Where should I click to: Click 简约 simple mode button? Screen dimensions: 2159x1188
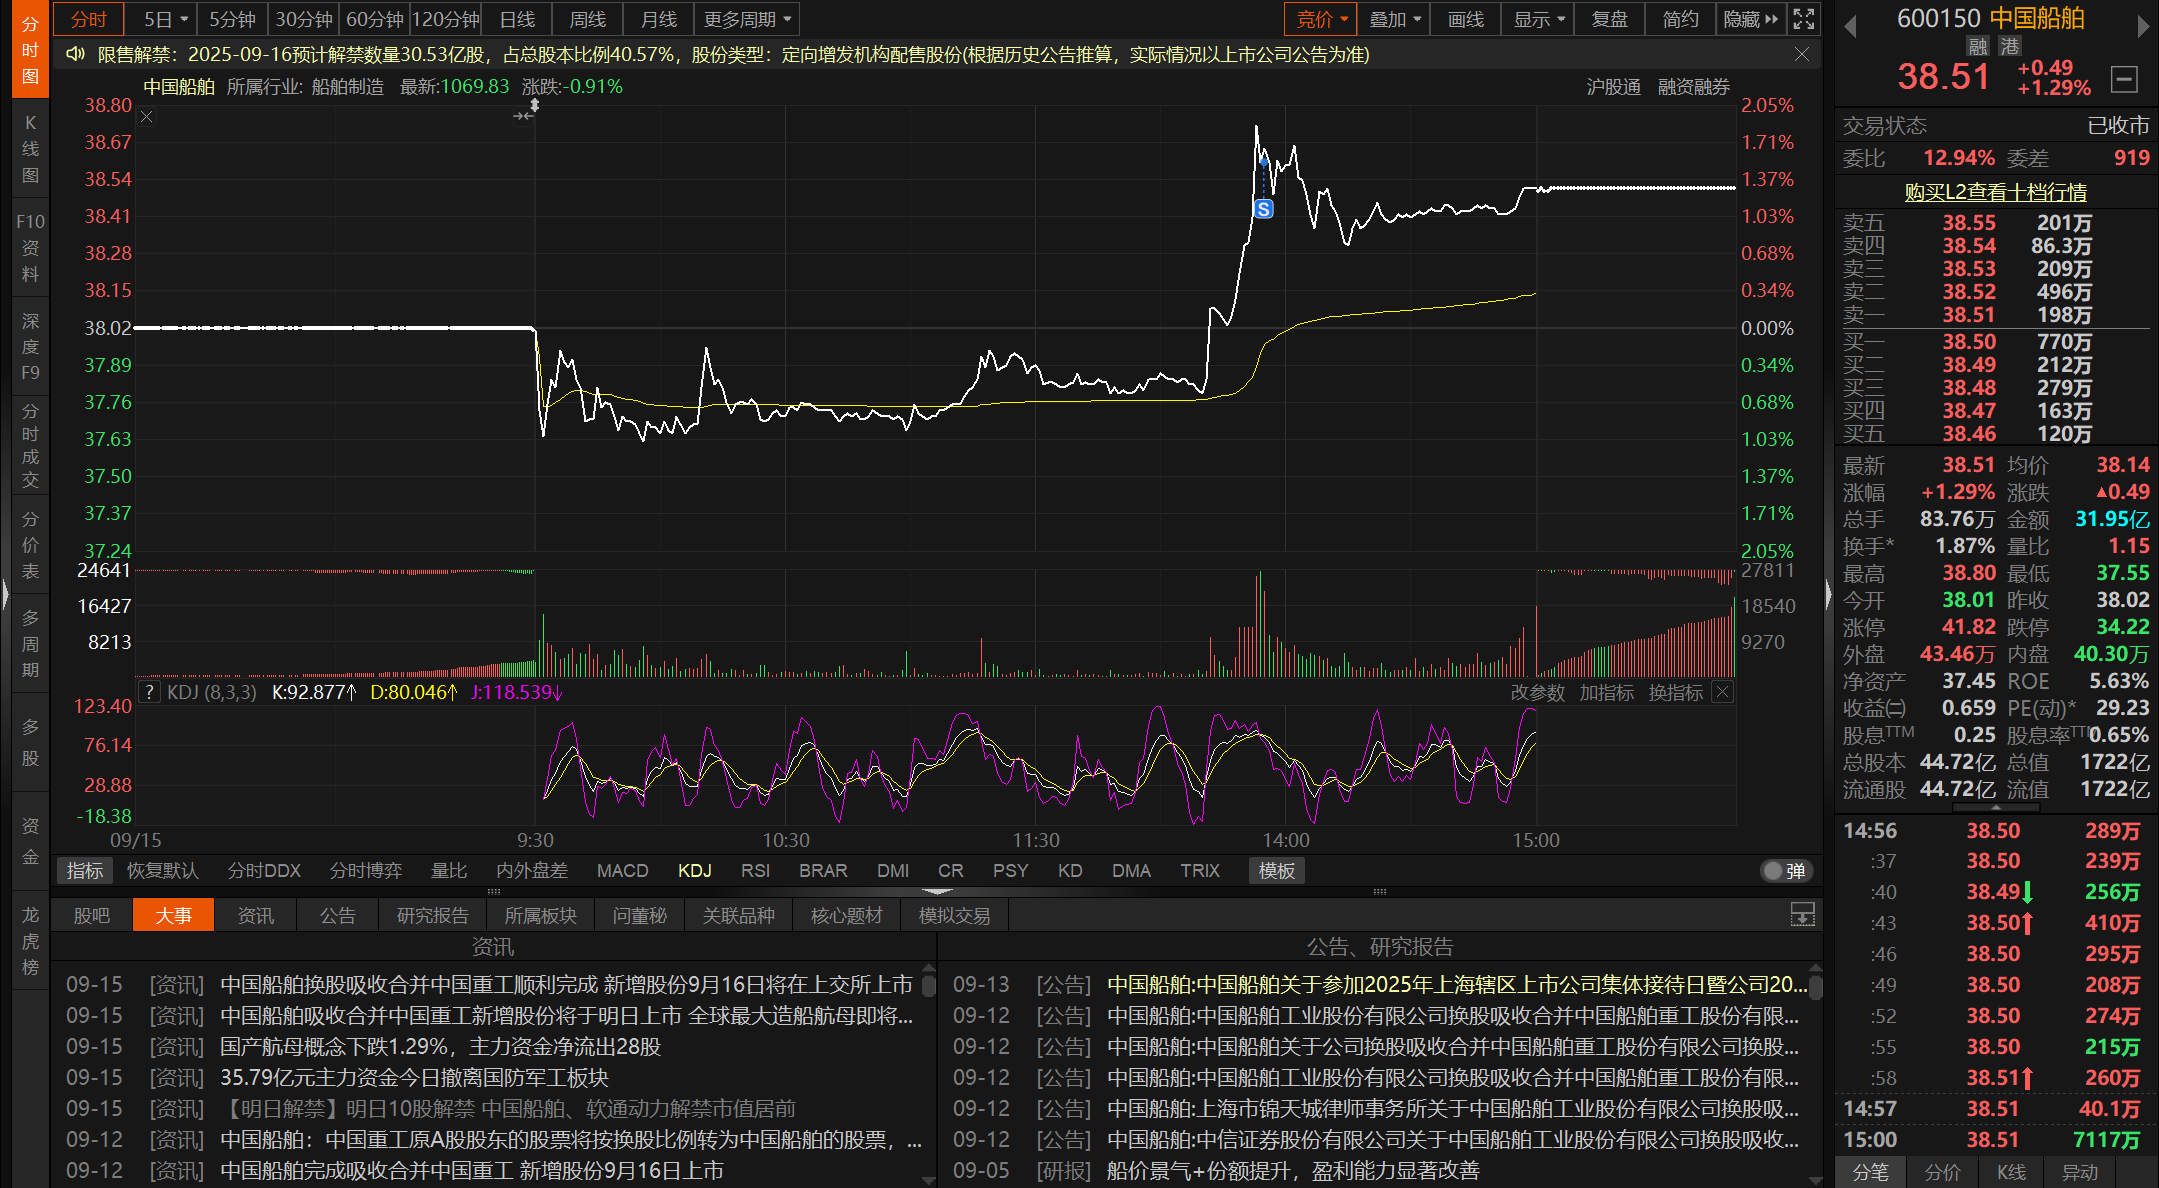coord(1681,19)
